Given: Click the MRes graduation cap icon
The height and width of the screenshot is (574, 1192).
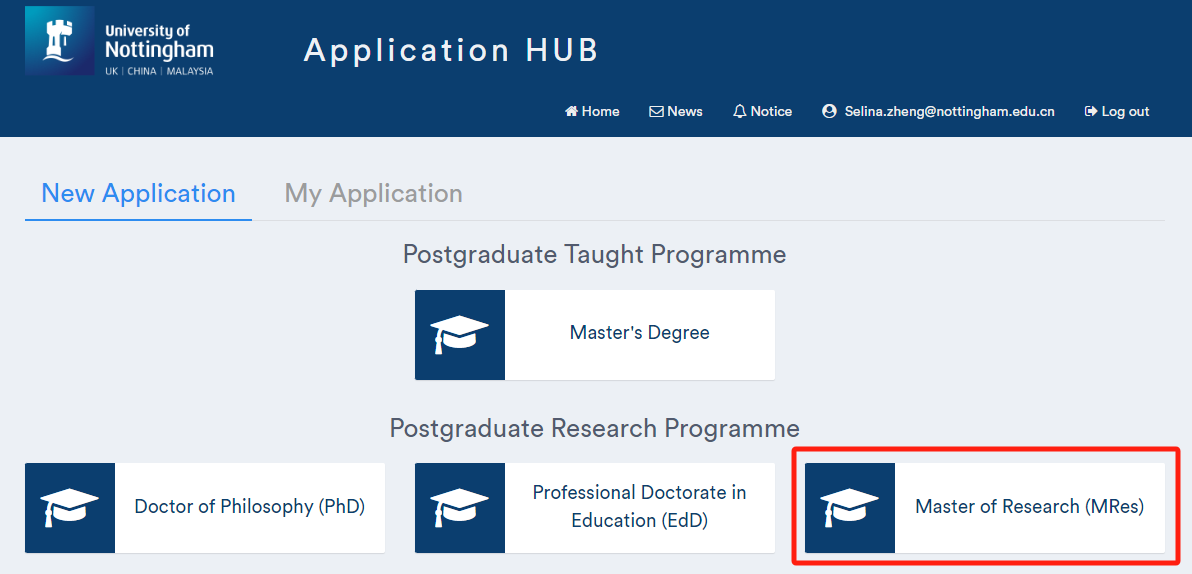Looking at the screenshot, I should tap(850, 508).
